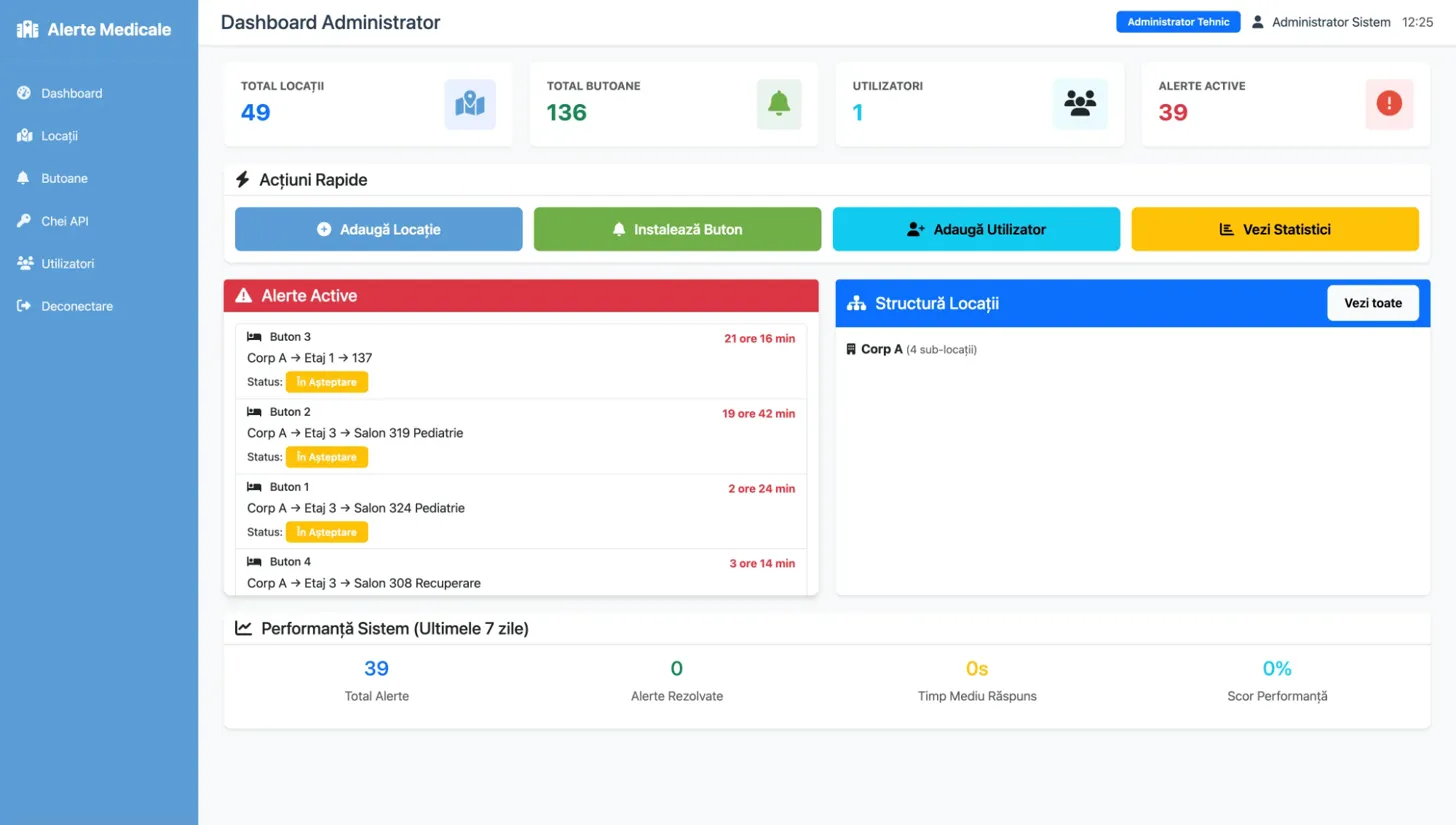Click the red alert circle icon

pos(1388,101)
